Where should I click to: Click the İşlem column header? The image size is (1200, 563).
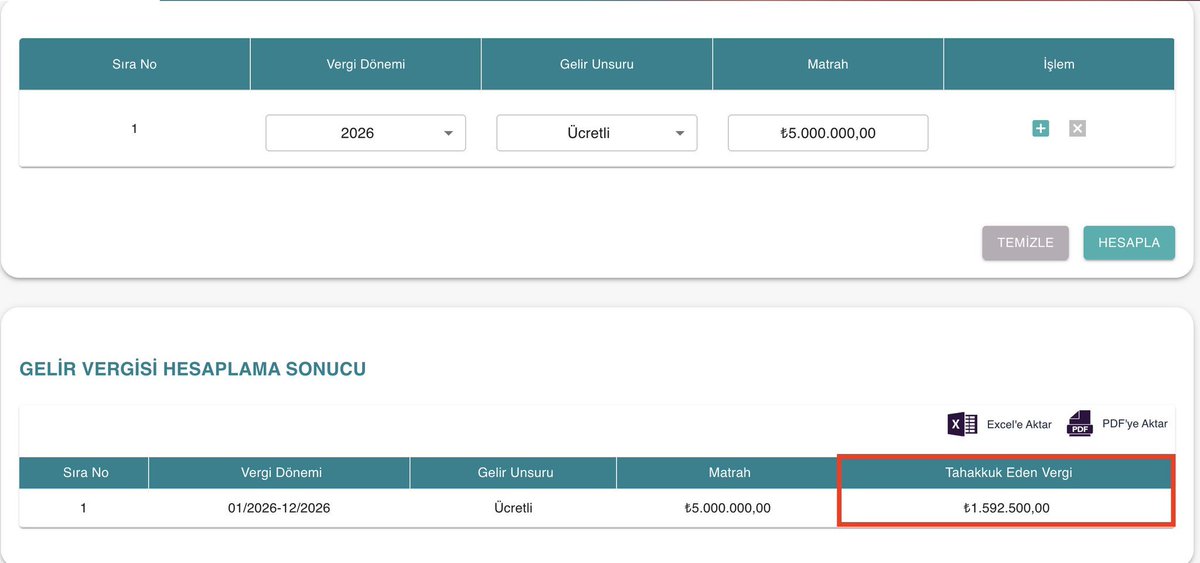(1058, 64)
